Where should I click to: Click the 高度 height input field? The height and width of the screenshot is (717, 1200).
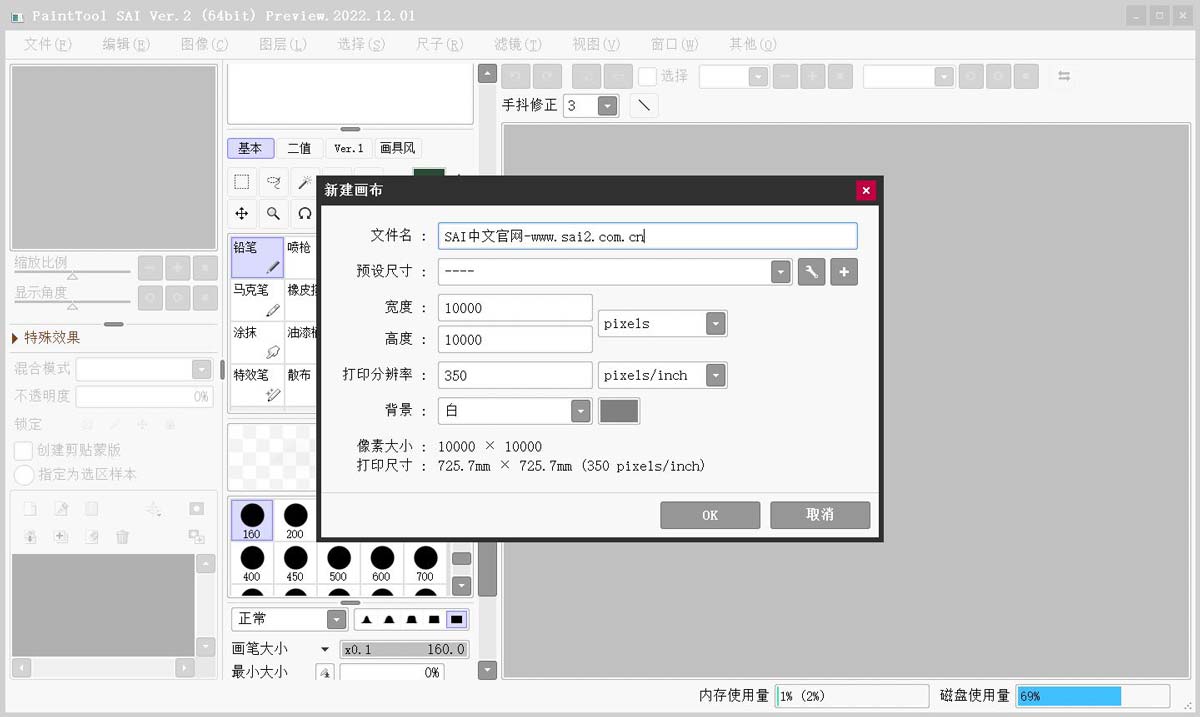(x=515, y=339)
